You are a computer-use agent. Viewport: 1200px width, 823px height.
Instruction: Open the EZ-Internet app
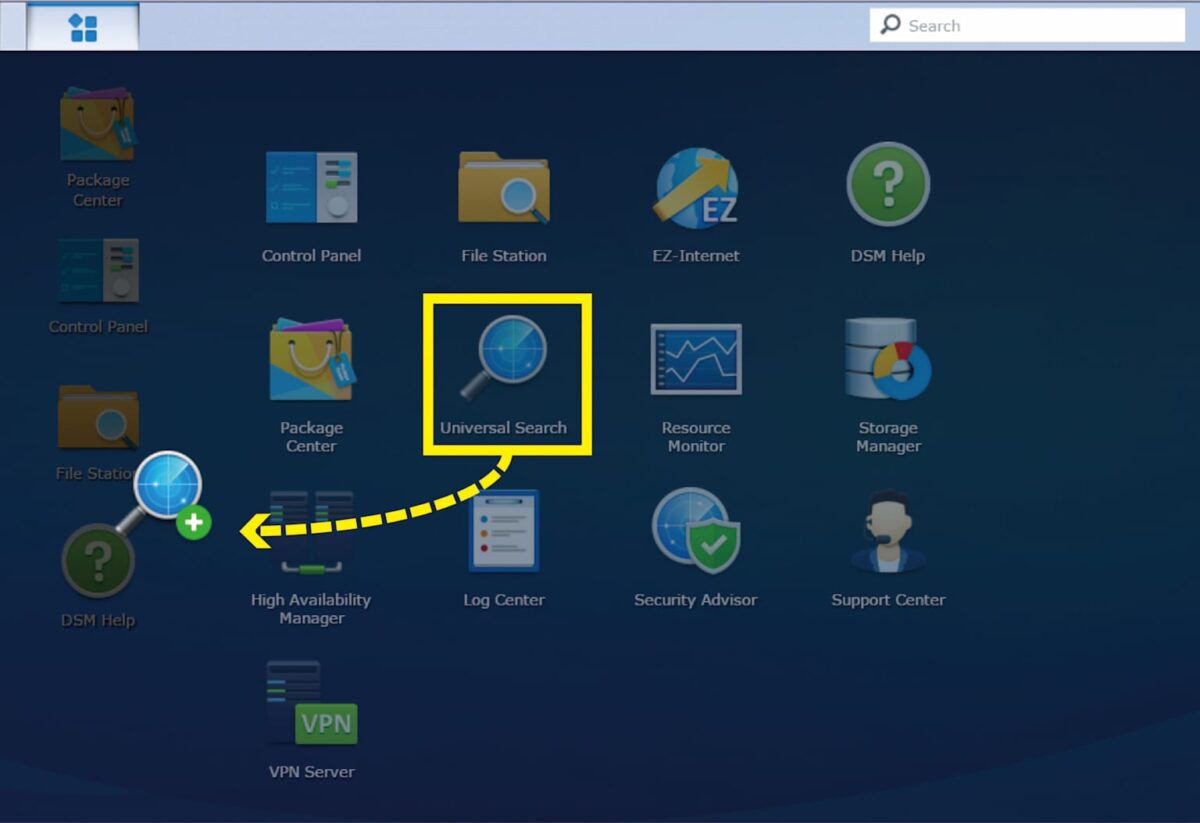pos(696,207)
